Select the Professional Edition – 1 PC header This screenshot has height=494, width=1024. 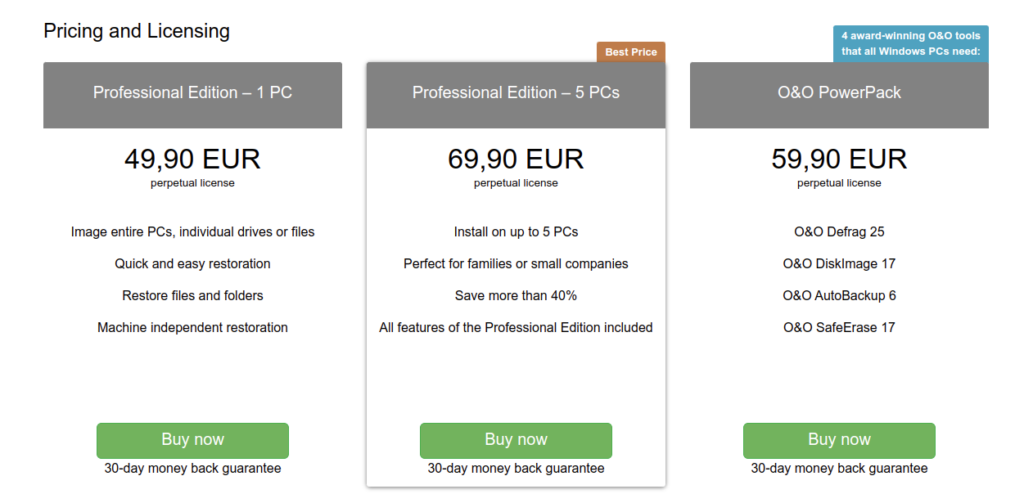[x=193, y=93]
